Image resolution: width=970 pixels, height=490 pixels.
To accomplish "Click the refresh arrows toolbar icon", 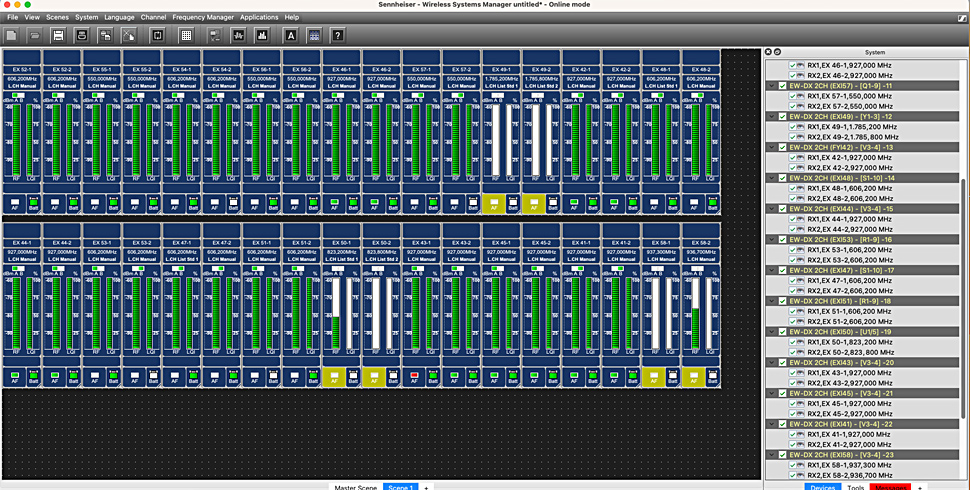I will point(156,35).
